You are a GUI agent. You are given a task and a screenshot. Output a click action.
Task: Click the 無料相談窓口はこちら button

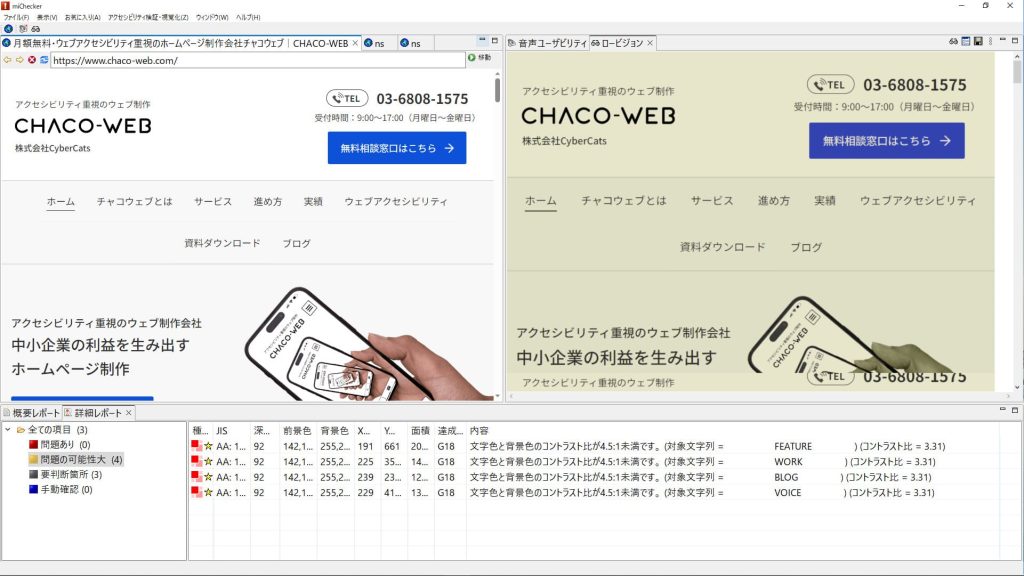point(396,148)
